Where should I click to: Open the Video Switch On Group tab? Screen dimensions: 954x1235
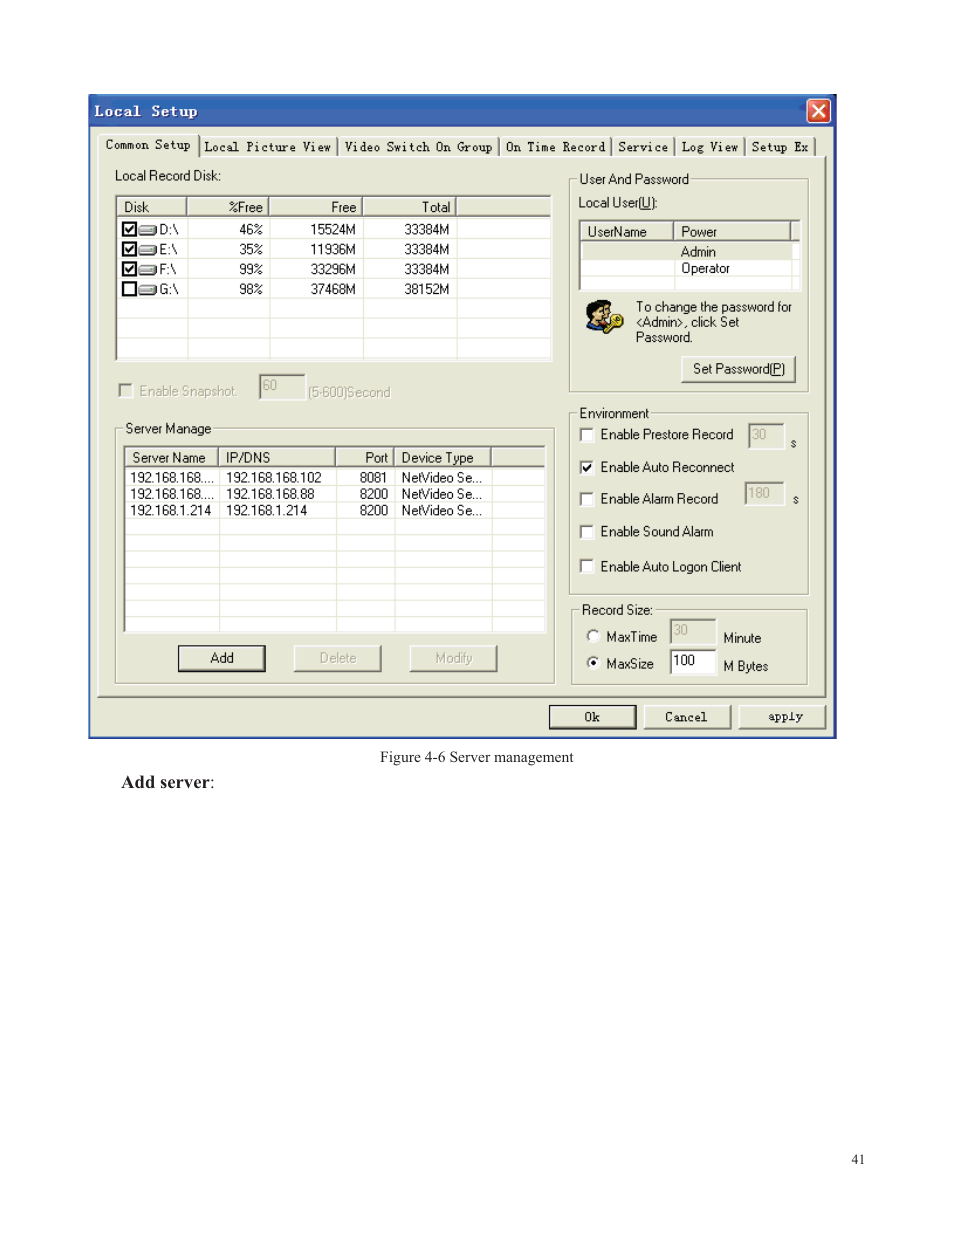tap(418, 147)
